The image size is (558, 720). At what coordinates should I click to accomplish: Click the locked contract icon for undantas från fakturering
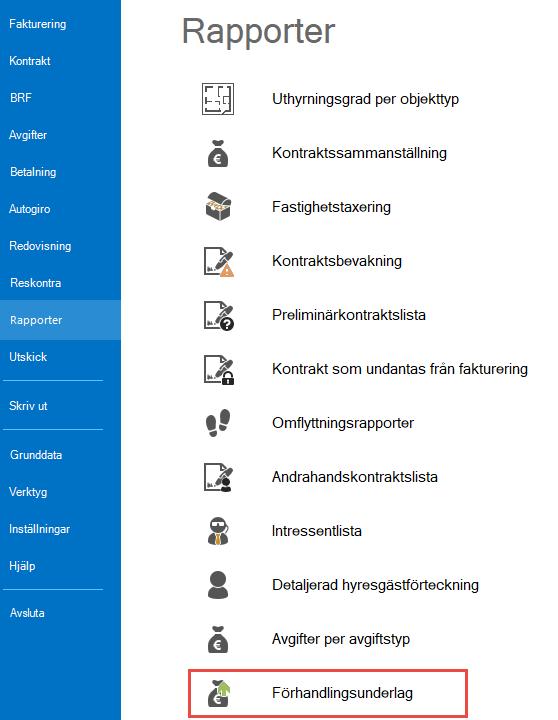click(219, 369)
